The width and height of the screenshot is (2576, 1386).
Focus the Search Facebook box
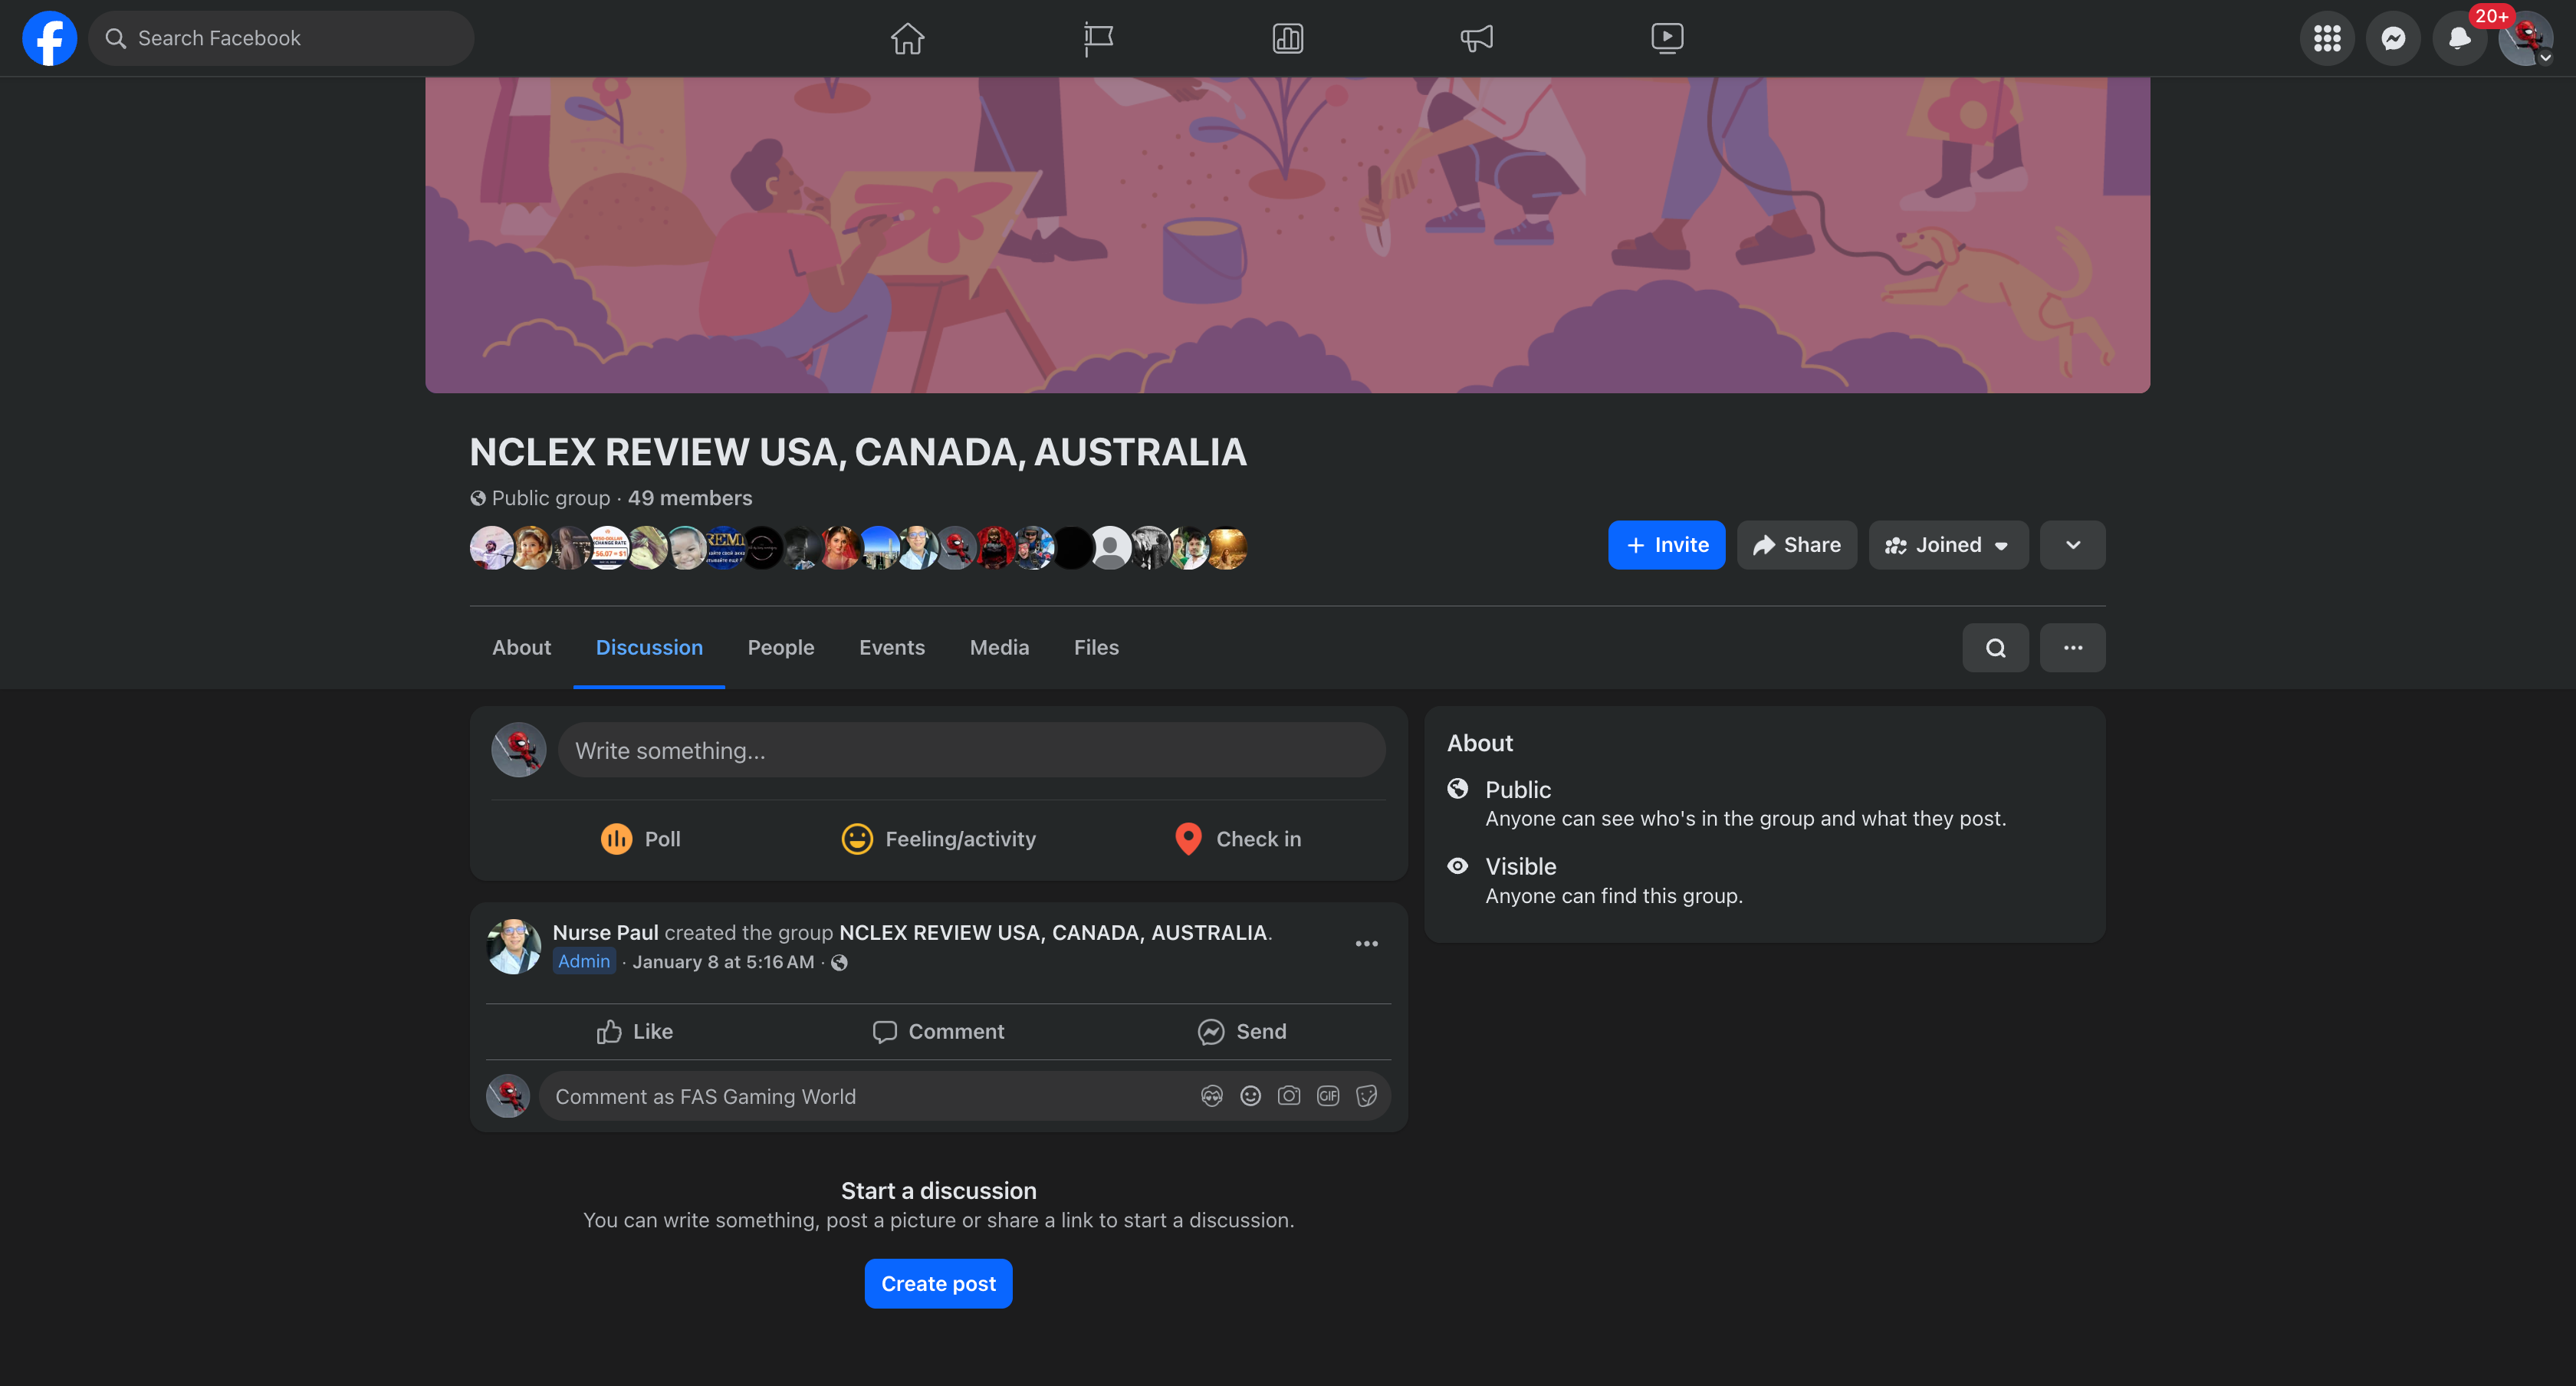281,38
